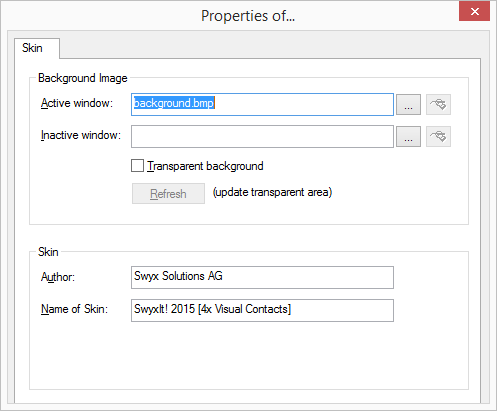Focus the Active window text field
Viewport: 497px width, 411px height.
(262, 105)
